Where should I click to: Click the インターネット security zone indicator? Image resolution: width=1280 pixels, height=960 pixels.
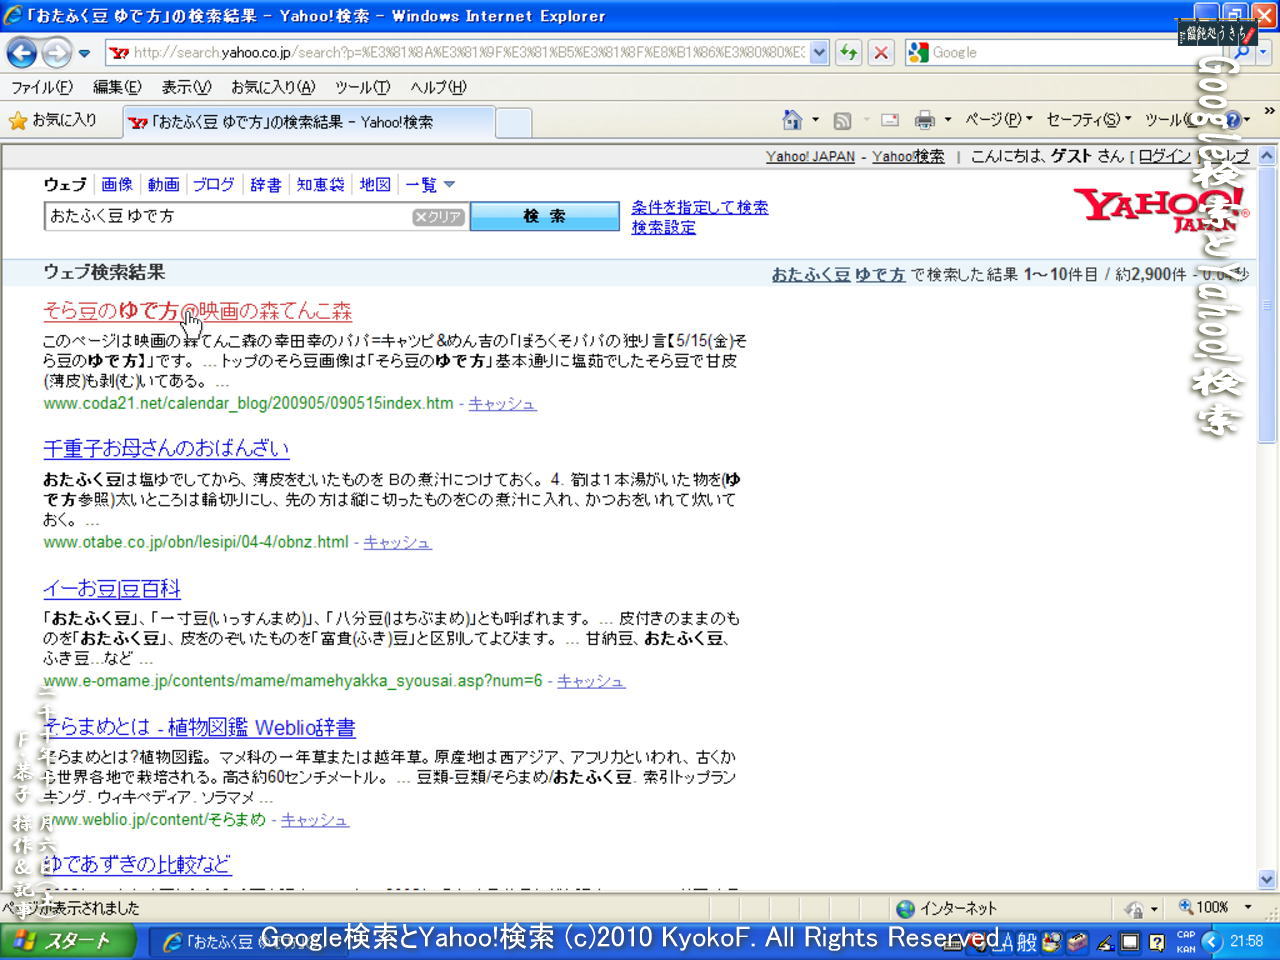click(947, 908)
